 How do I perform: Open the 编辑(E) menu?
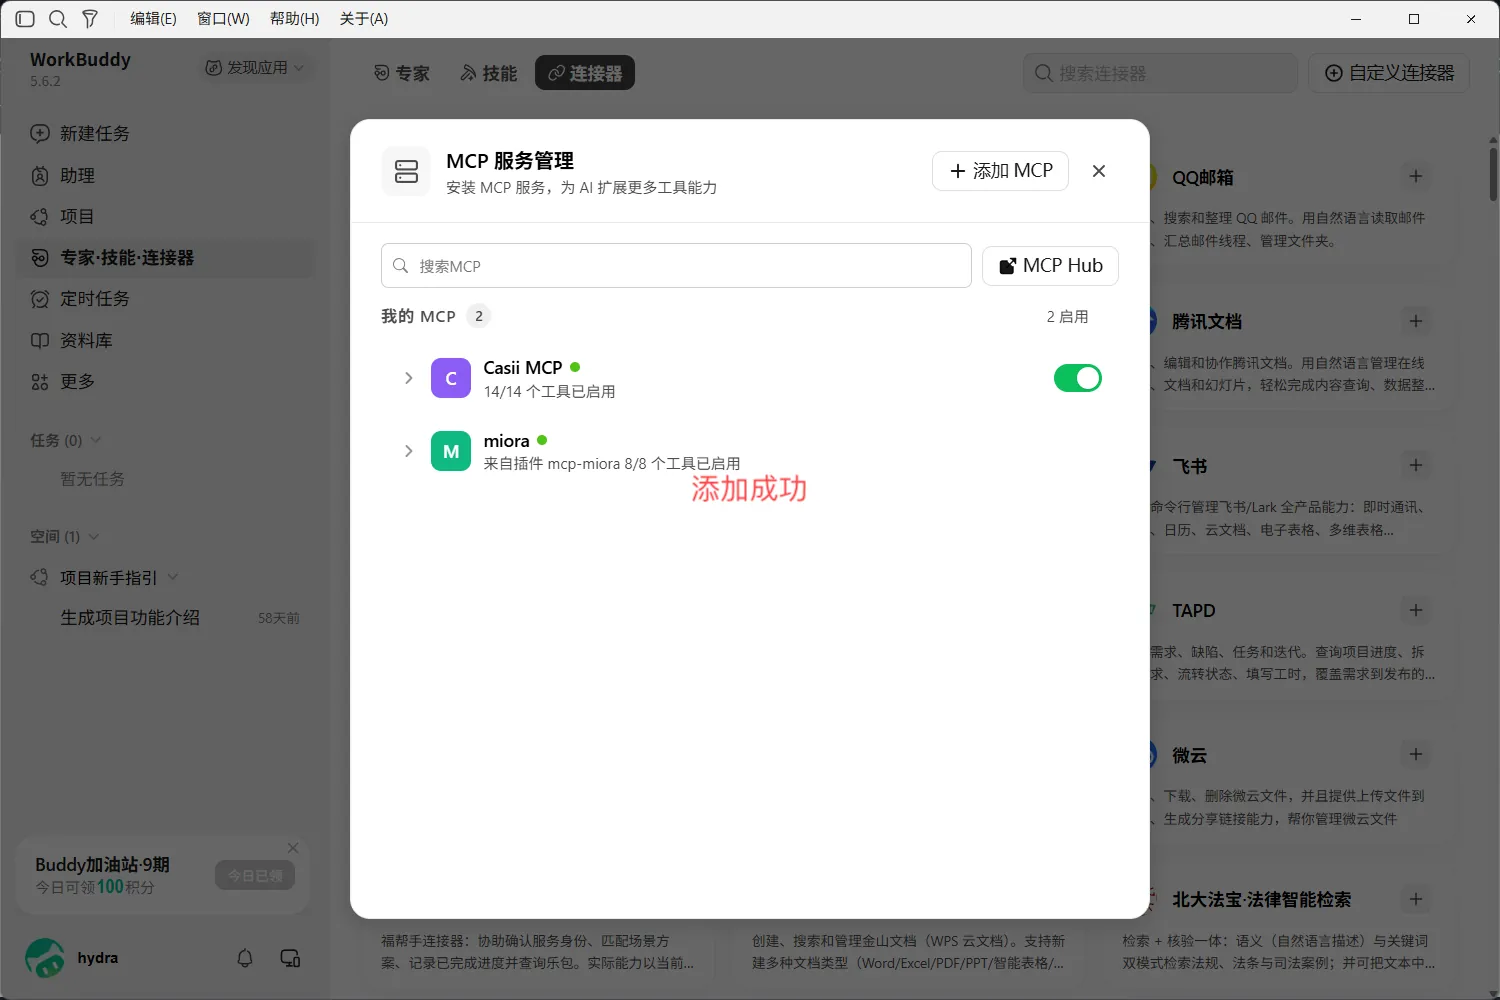153,19
